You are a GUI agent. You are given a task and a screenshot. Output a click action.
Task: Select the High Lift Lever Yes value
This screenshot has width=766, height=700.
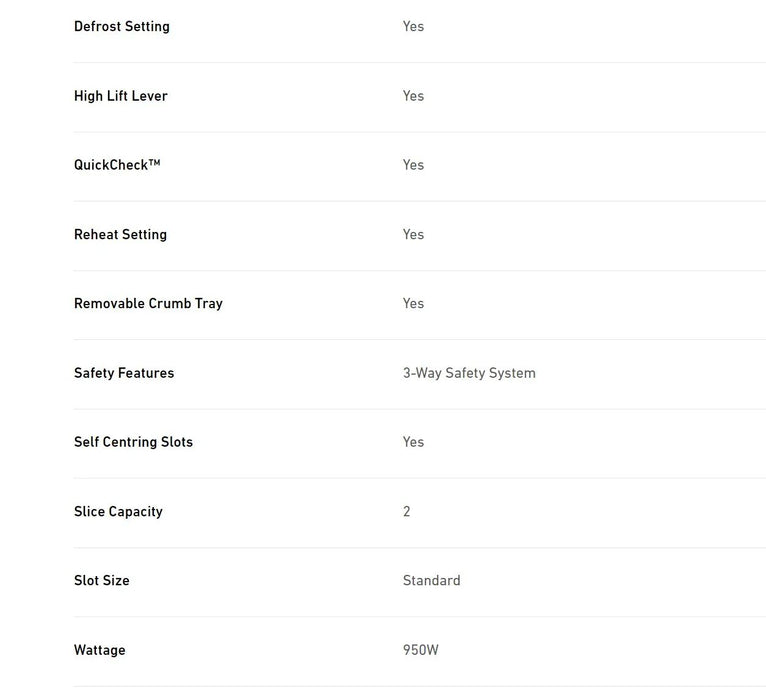pos(413,96)
